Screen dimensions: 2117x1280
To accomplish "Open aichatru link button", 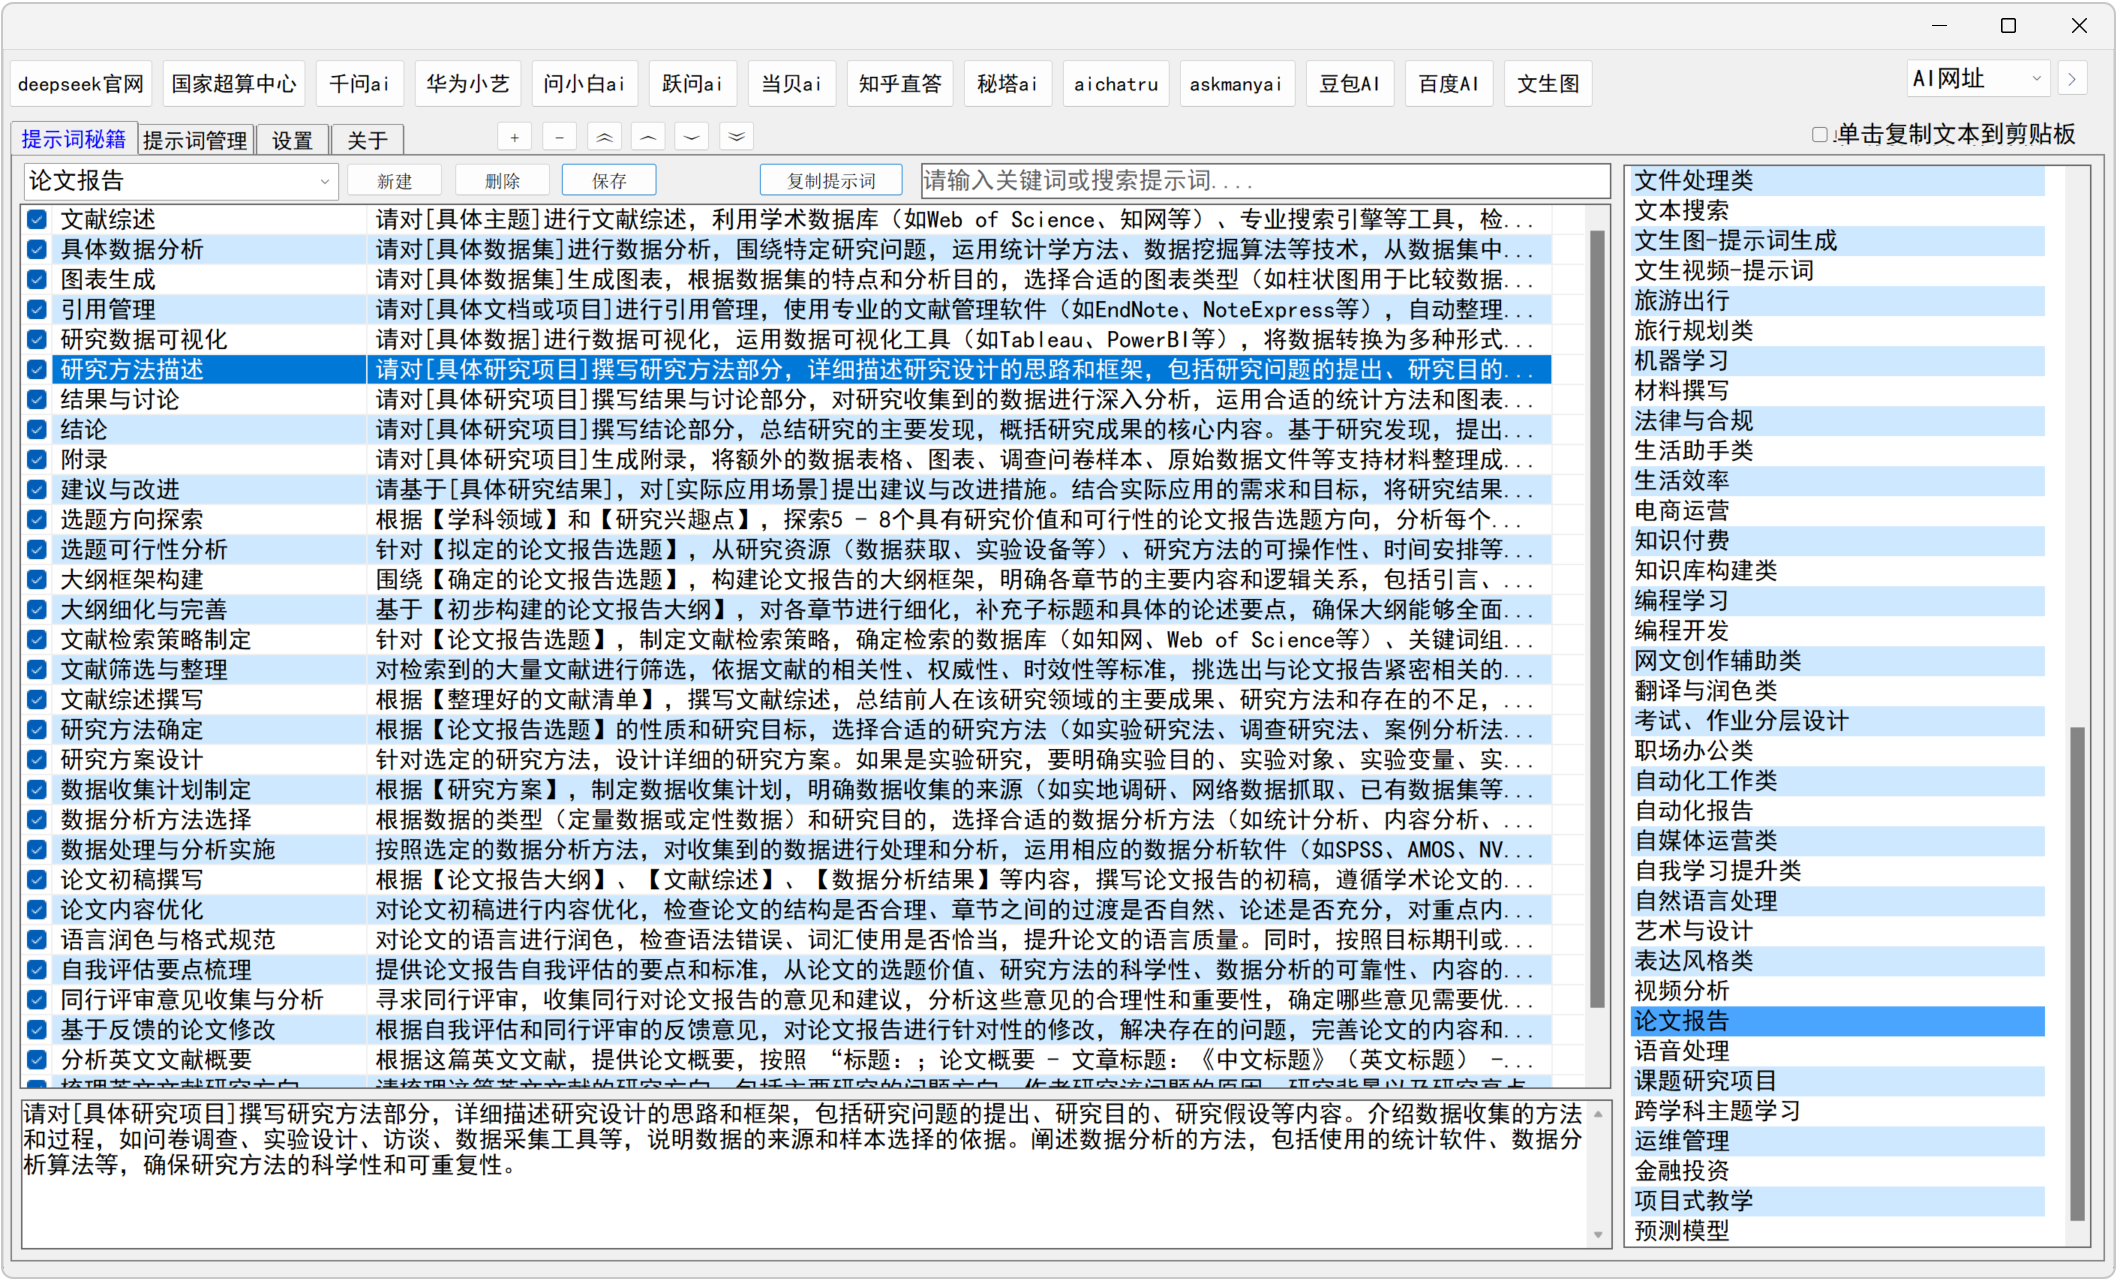I will (1116, 84).
